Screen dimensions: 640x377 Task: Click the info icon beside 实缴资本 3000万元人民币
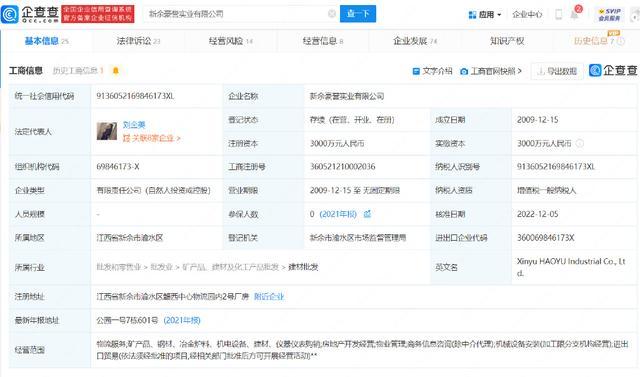pyautogui.click(x=580, y=144)
